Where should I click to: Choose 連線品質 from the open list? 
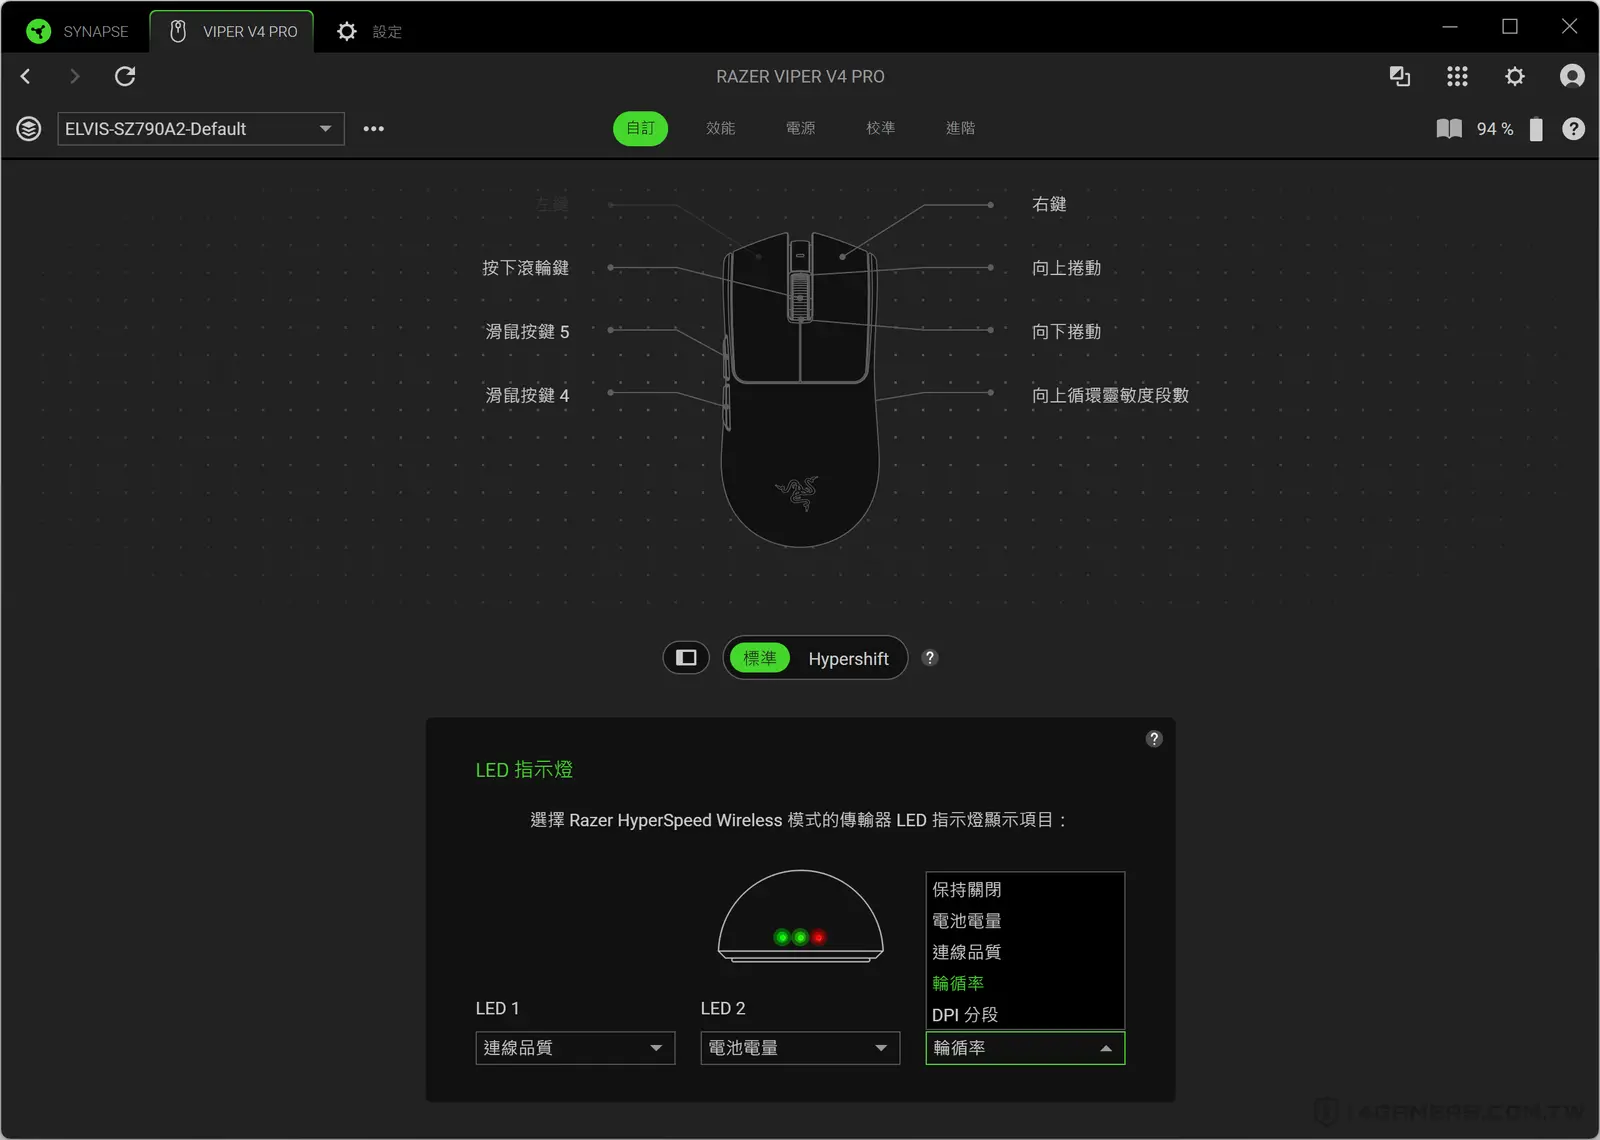1025,952
